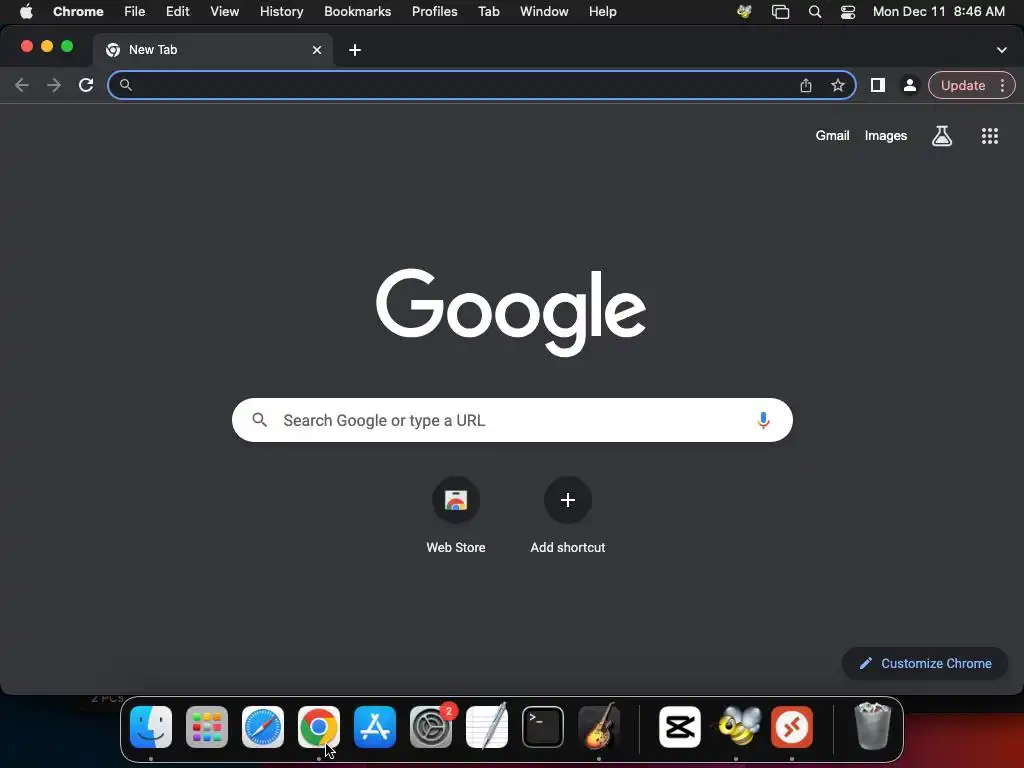Open the Tab menu
Screen dimensions: 1024x768
488,12
